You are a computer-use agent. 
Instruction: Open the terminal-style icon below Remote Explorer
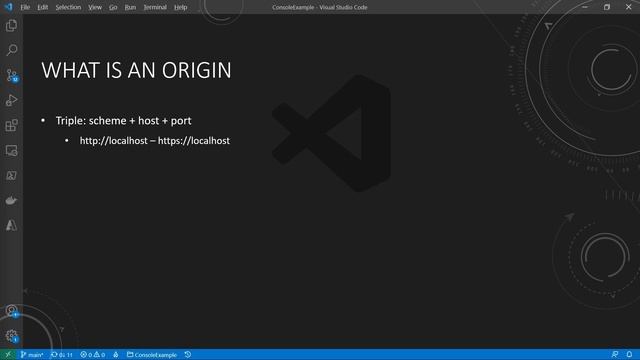point(11,176)
